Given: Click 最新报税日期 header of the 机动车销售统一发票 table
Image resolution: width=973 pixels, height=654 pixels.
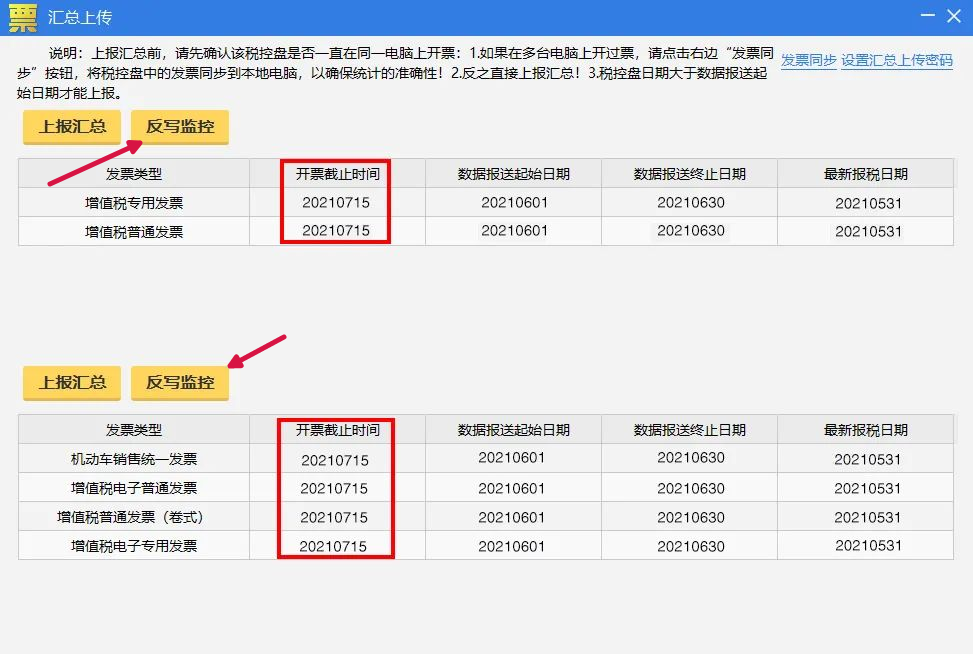Looking at the screenshot, I should click(x=866, y=430).
